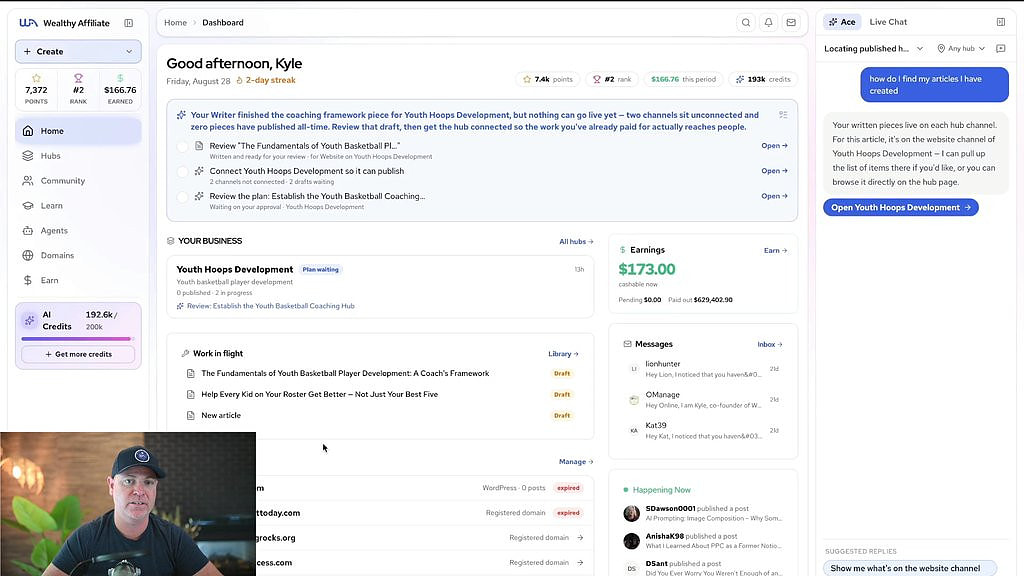Click the $166.76 this period pill

[x=683, y=79]
